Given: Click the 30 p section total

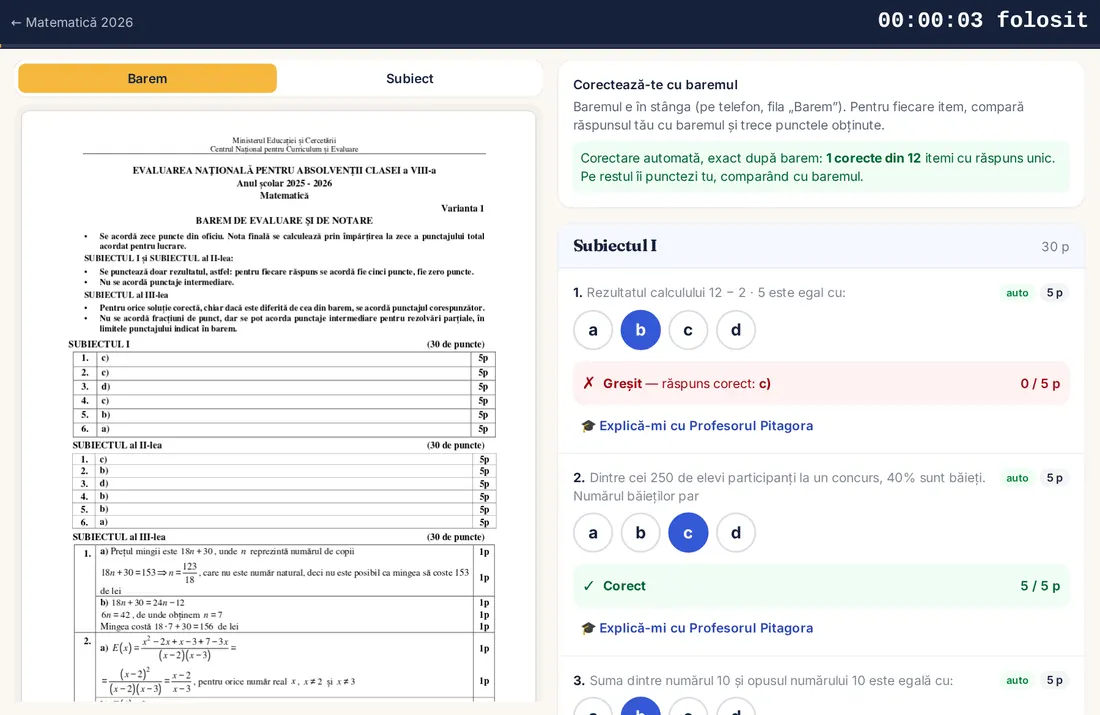Looking at the screenshot, I should coord(1055,247).
